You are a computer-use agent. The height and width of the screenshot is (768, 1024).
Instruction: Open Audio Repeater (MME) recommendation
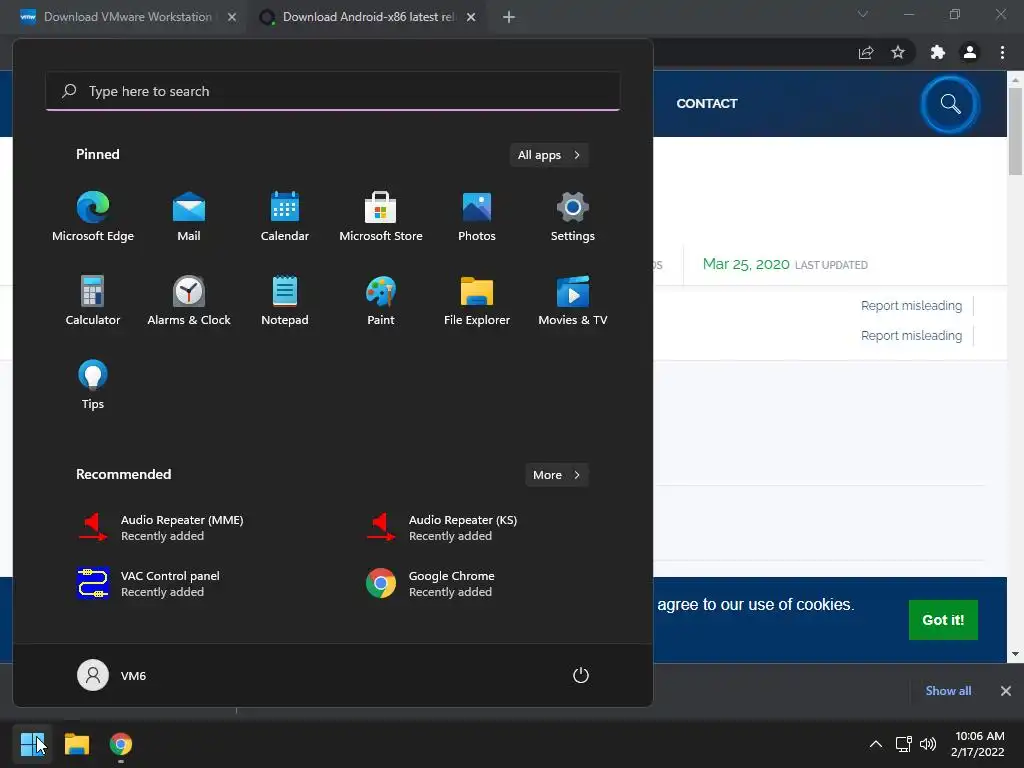161,528
